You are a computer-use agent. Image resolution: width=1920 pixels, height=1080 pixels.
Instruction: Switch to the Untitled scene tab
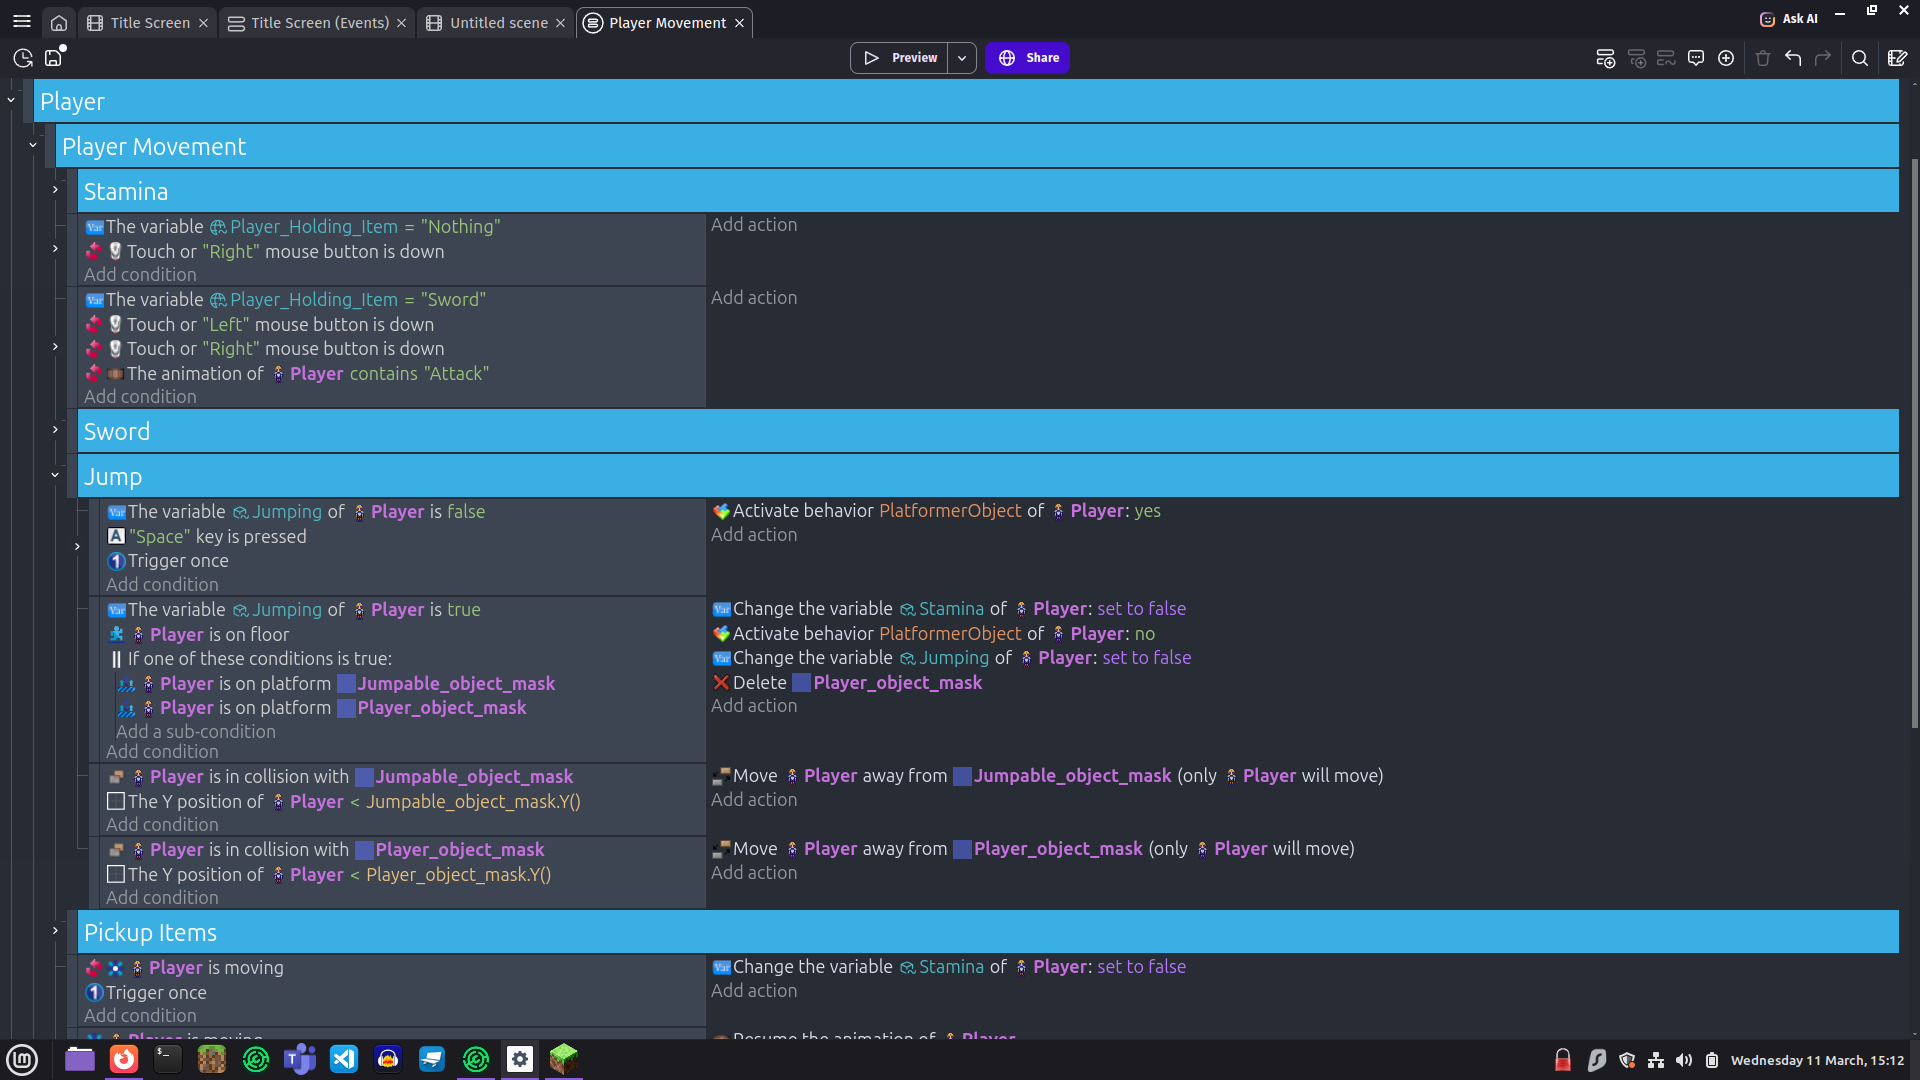coord(498,23)
